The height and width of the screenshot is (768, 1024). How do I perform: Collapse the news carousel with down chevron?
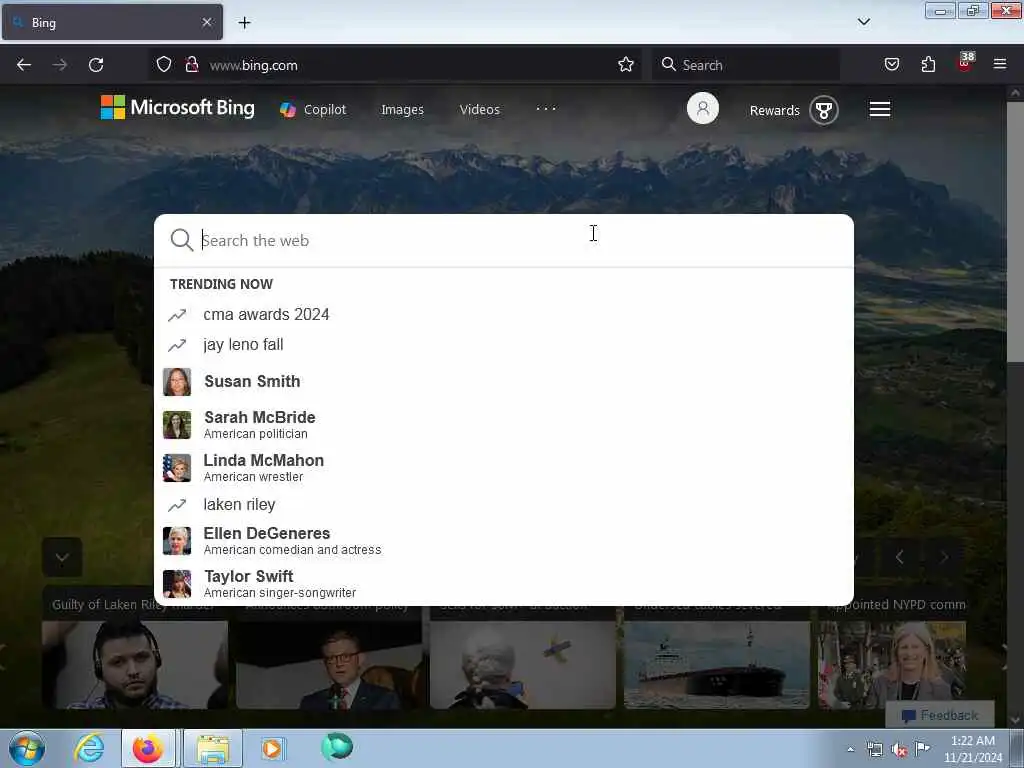[x=62, y=558]
